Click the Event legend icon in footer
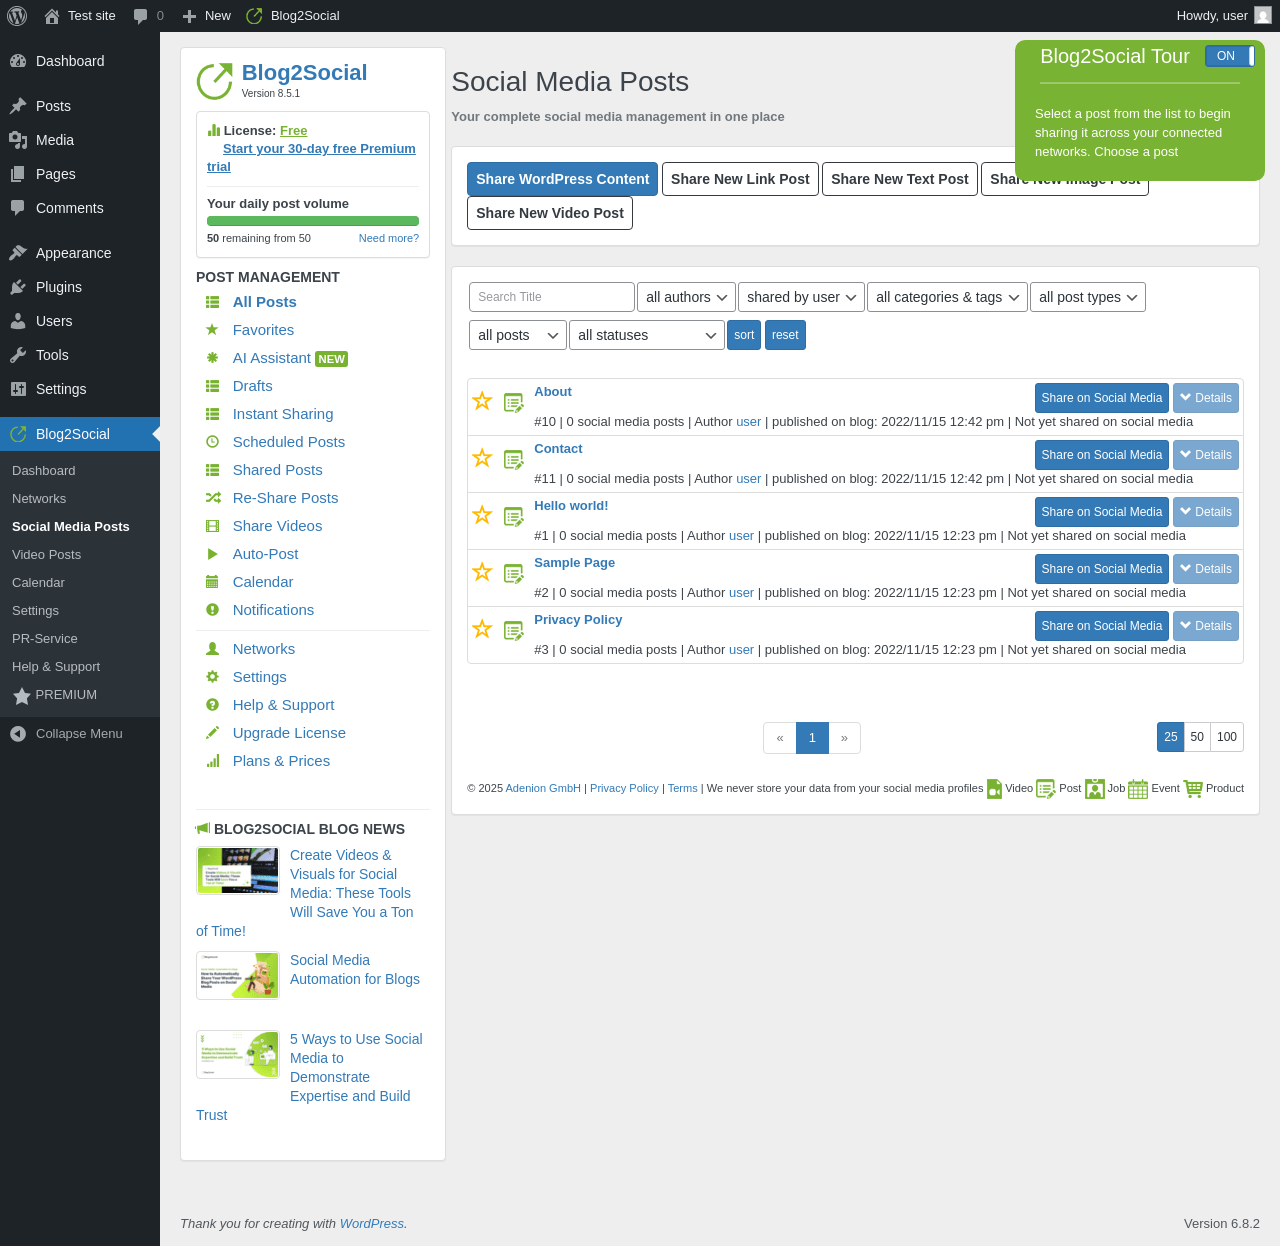Viewport: 1280px width, 1246px height. pos(1138,789)
